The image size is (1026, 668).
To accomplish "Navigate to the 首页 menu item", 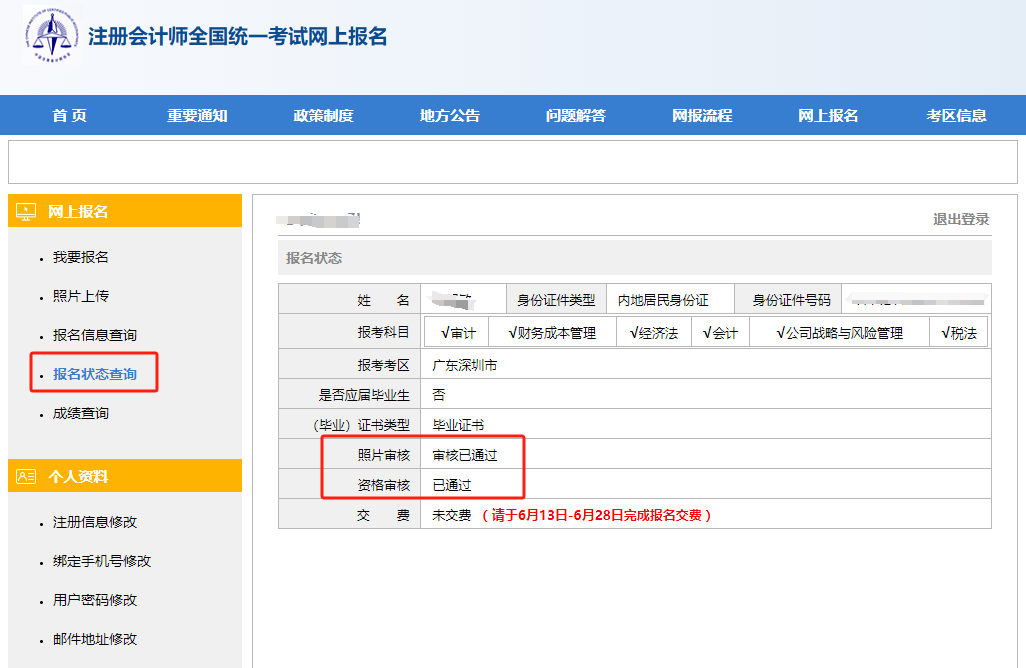I will point(66,115).
